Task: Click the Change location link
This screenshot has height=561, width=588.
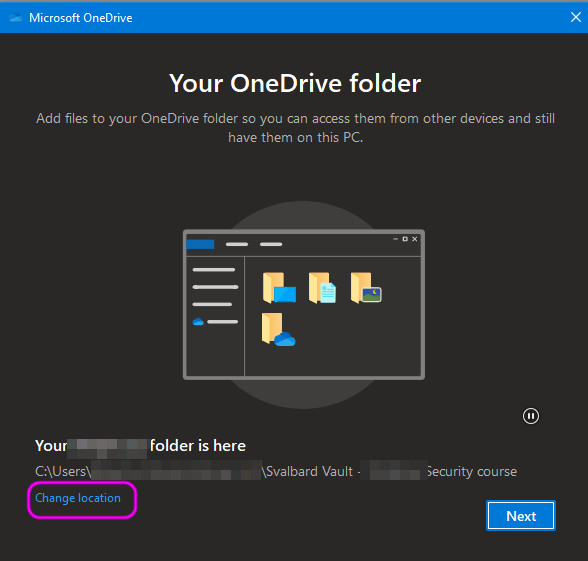Action: [78, 498]
